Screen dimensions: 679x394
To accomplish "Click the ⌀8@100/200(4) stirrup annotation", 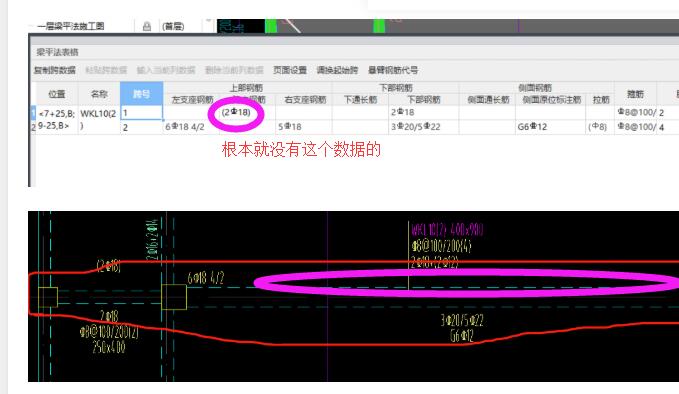I will point(442,246).
